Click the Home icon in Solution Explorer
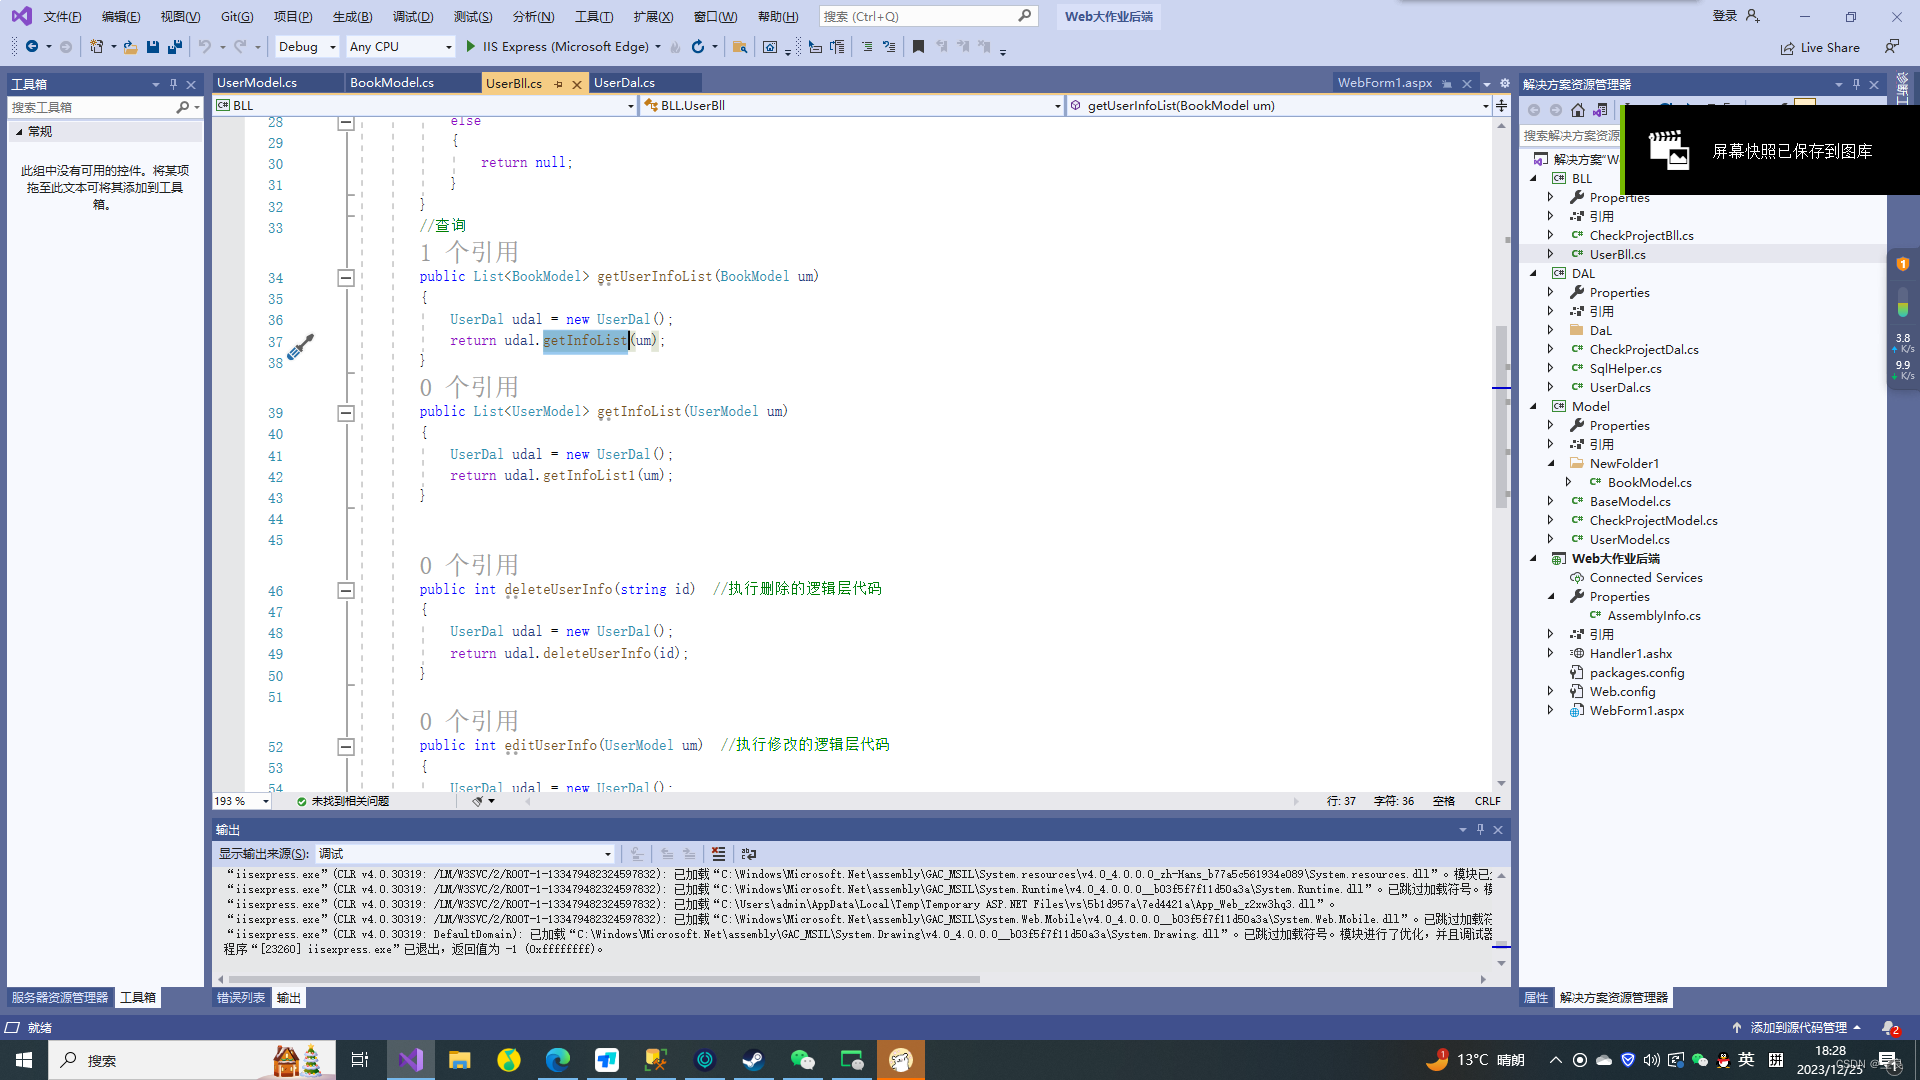 point(1578,110)
